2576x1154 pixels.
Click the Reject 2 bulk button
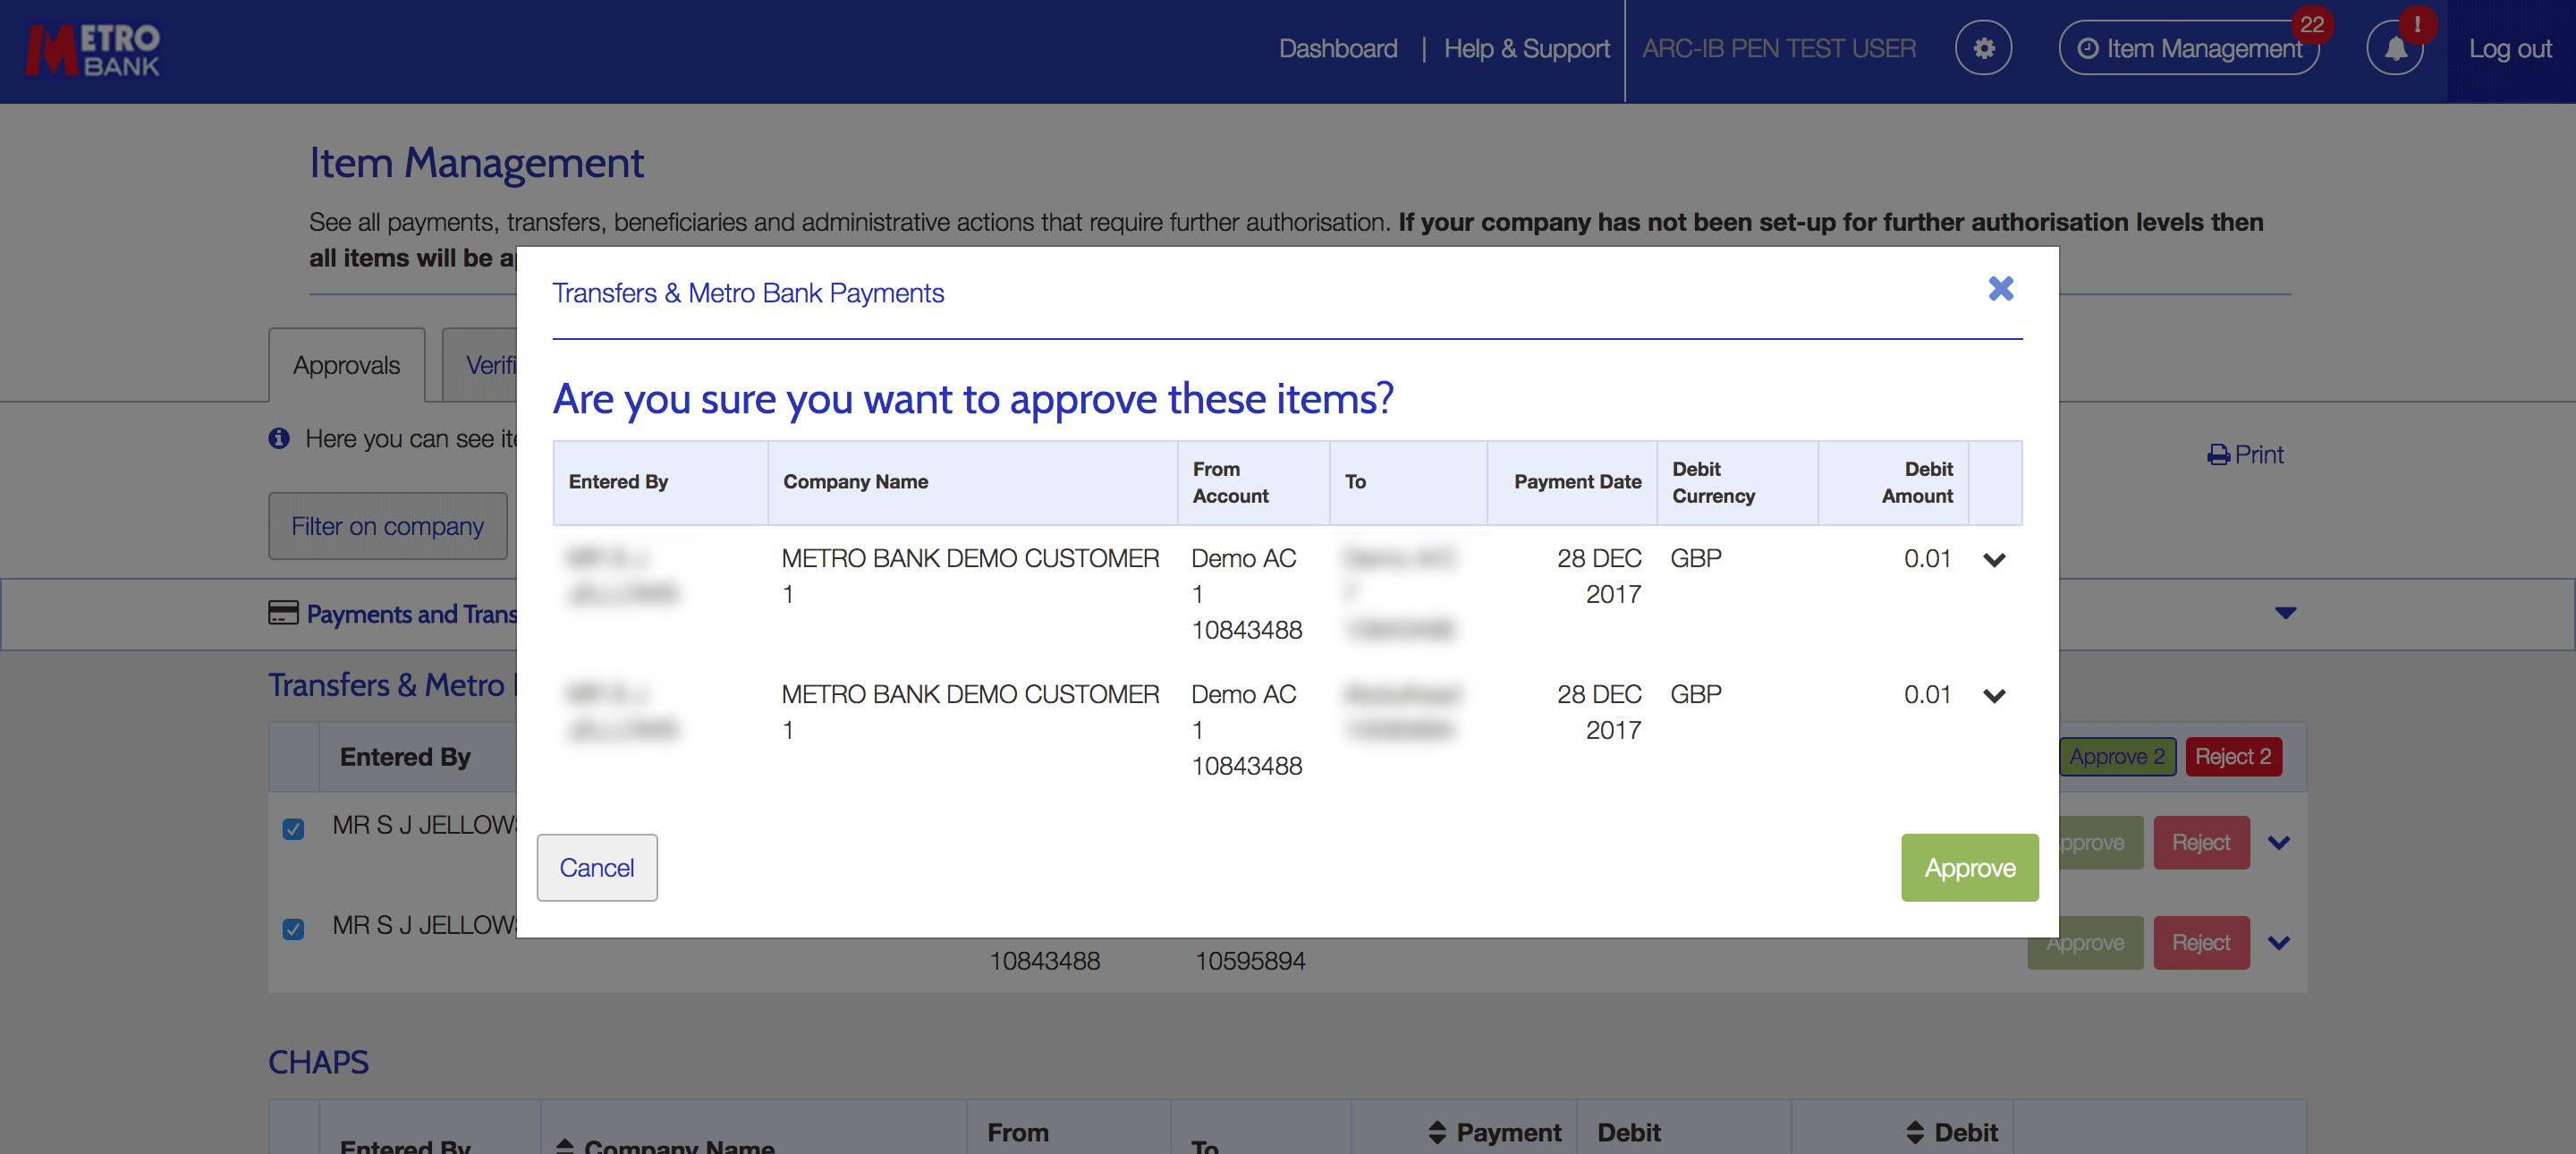2233,757
